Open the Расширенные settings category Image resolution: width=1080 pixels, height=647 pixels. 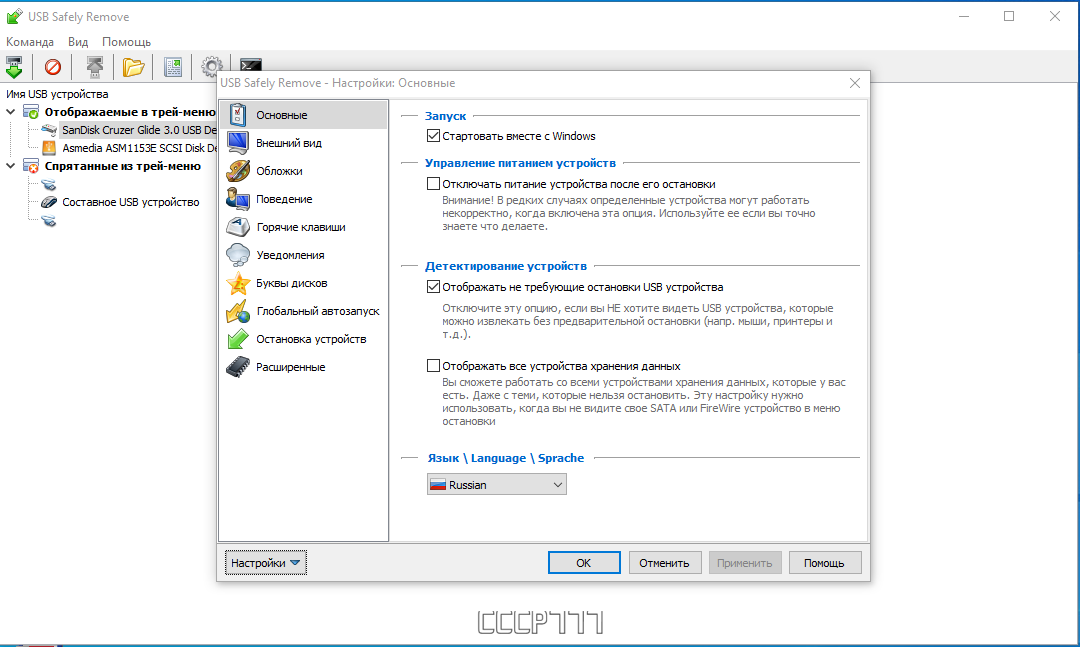(x=303, y=367)
